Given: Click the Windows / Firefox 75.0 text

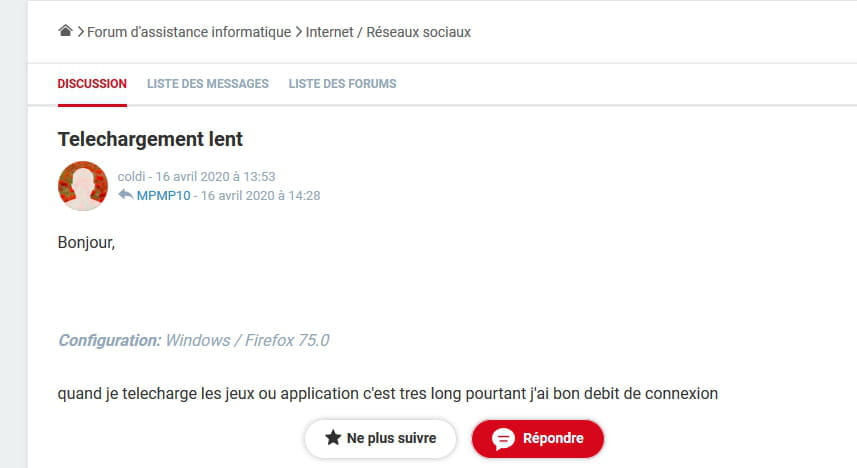Looking at the screenshot, I should click(x=247, y=340).
